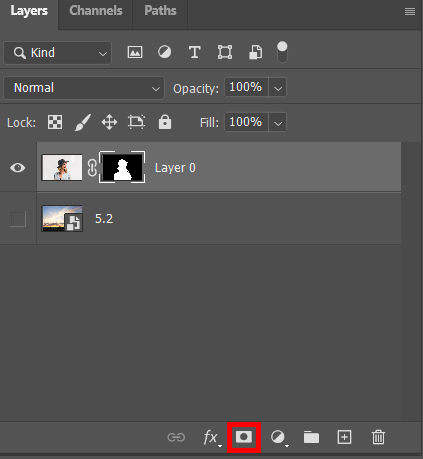Screen dimensions: 423x459
Task: Switch to the Paths tab
Action: point(160,11)
